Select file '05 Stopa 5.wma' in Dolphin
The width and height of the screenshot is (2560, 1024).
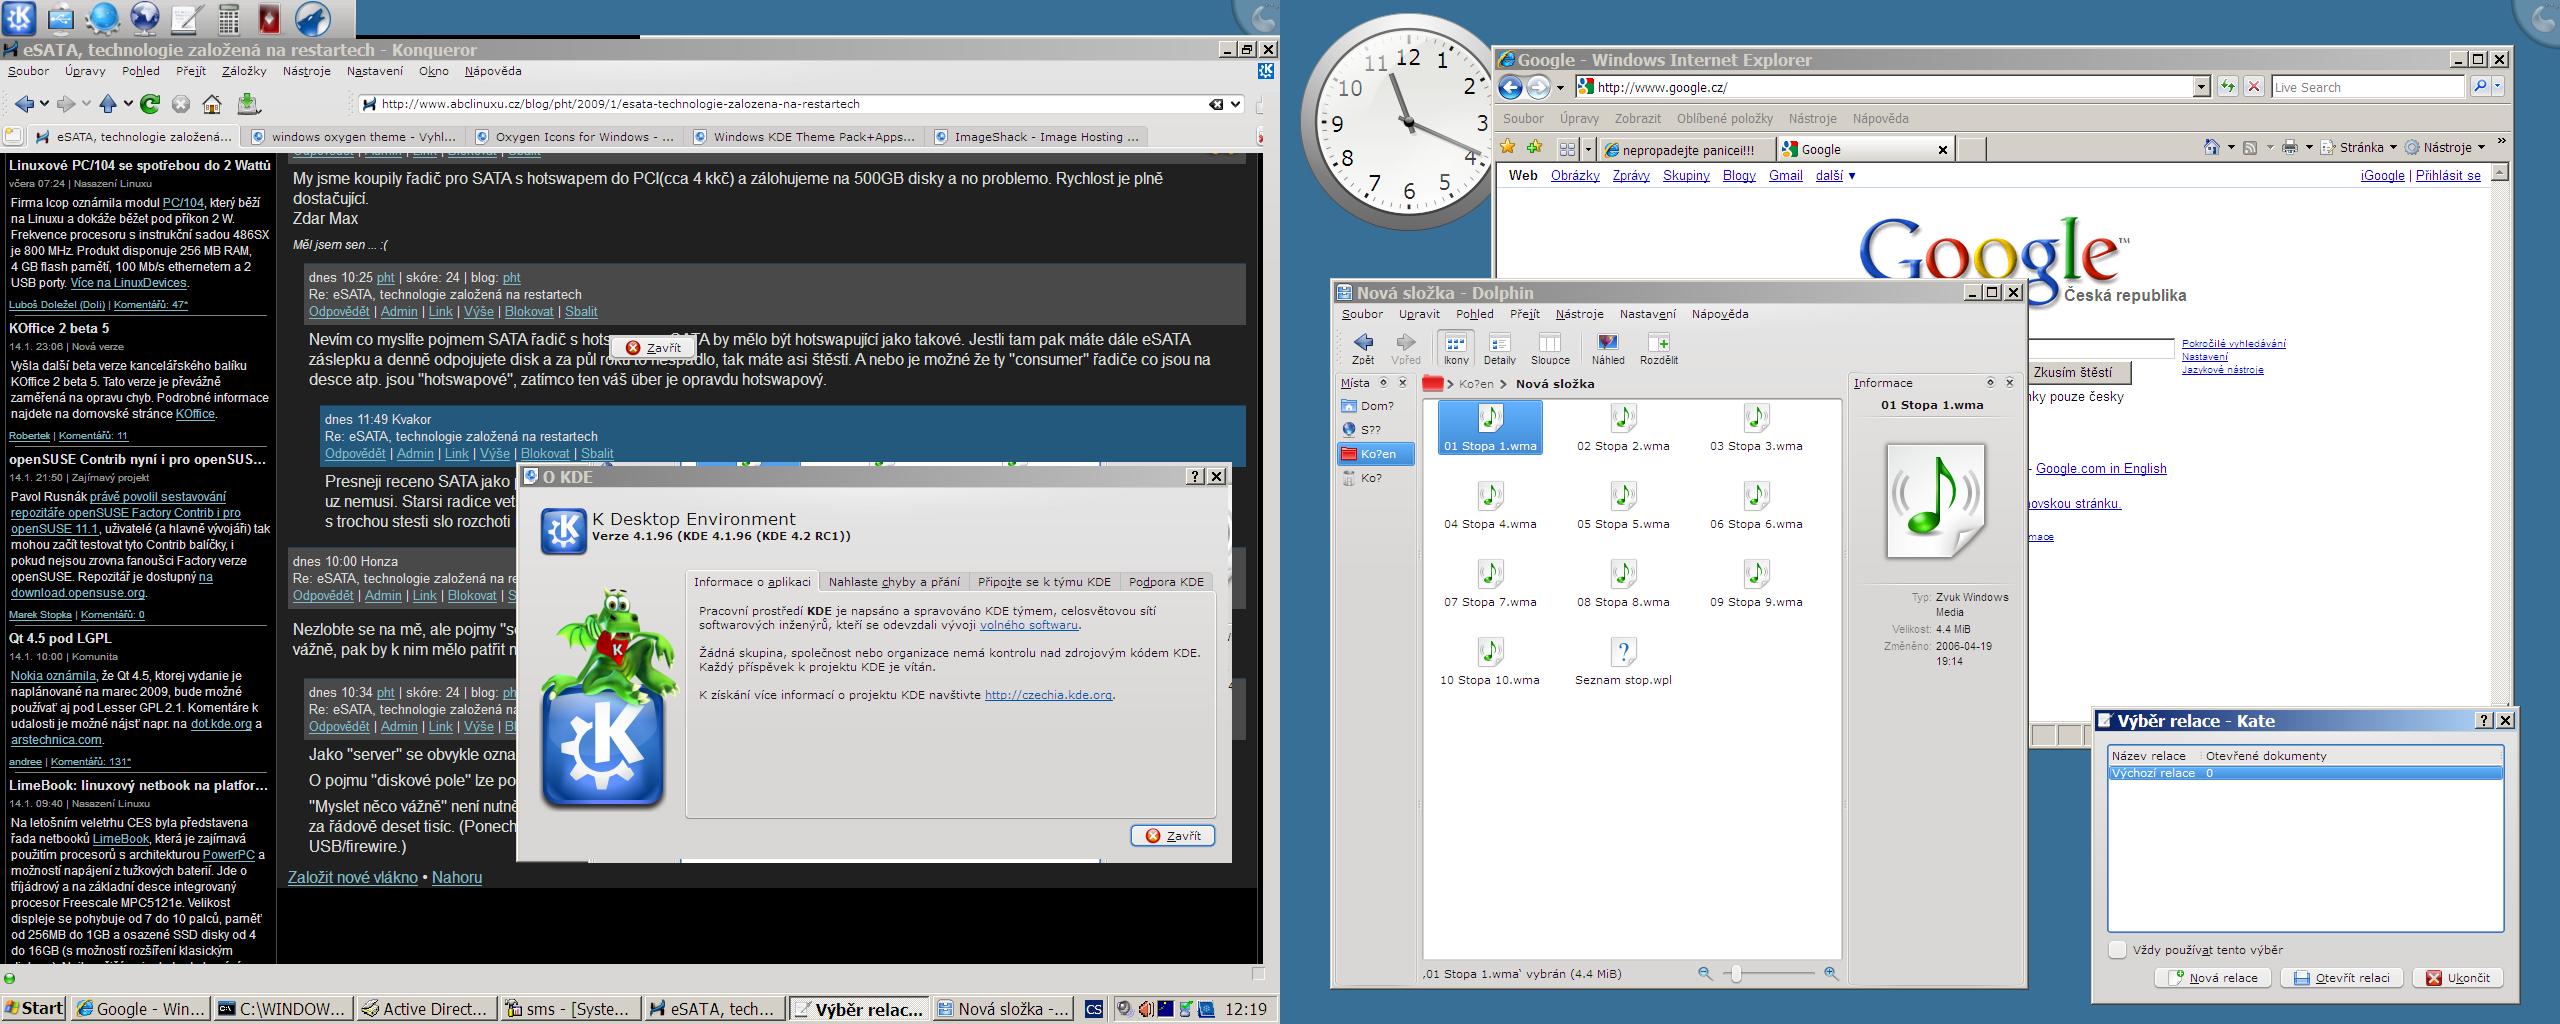point(1623,504)
